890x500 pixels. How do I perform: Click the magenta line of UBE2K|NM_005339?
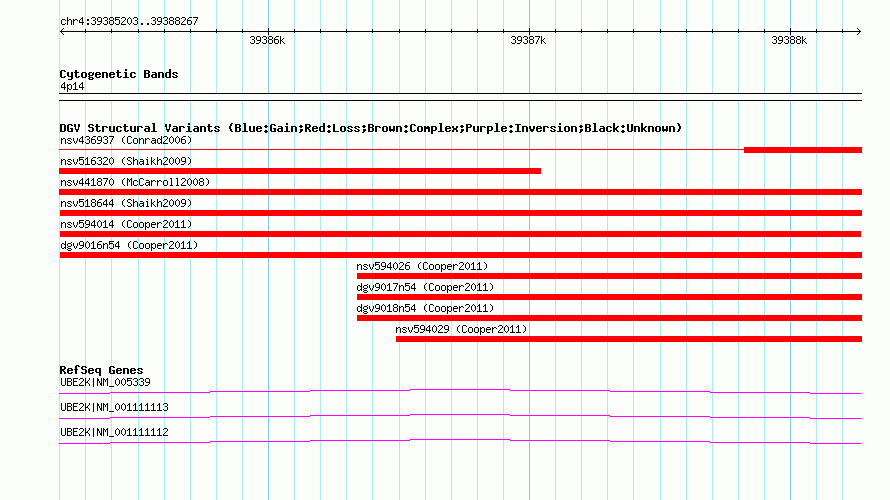tap(460, 391)
